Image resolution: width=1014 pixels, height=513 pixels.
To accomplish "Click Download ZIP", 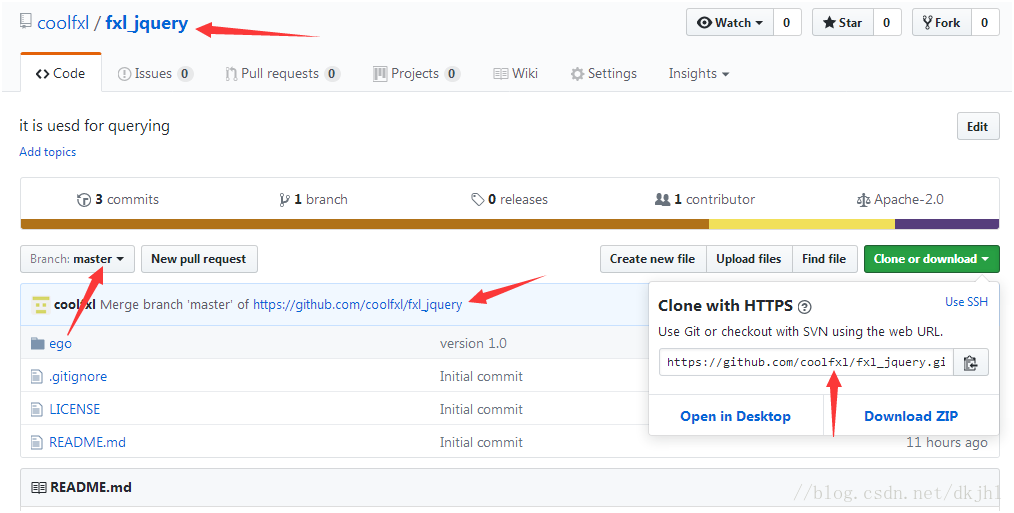I will click(x=911, y=417).
